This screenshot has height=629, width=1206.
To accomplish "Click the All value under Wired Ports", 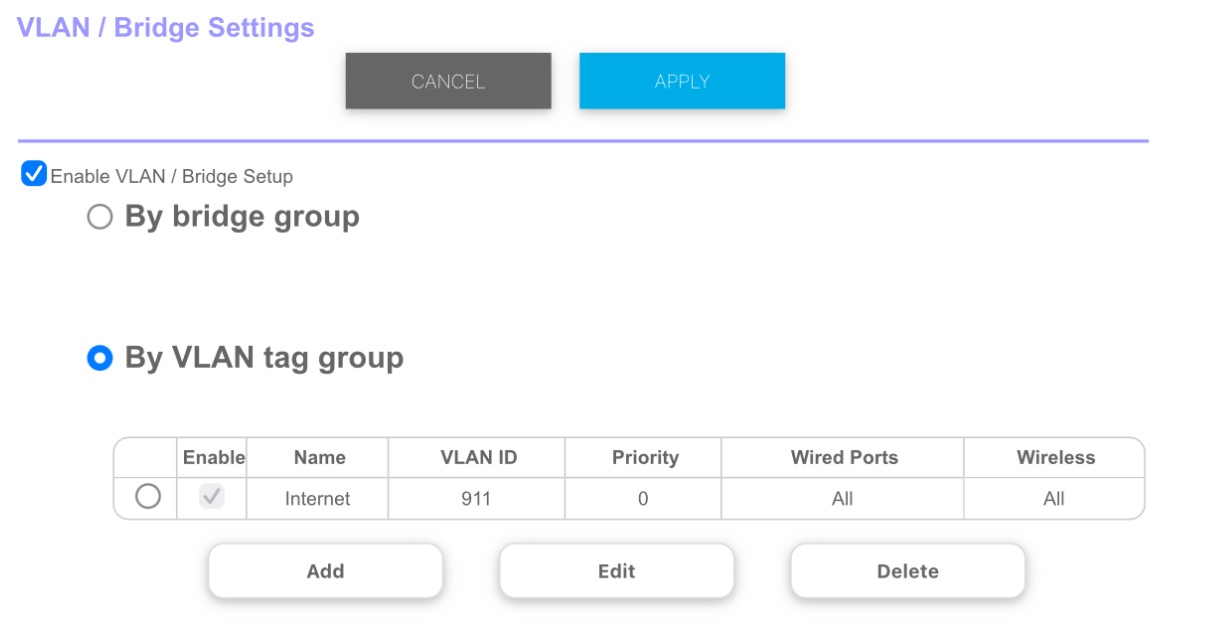I will 842,498.
